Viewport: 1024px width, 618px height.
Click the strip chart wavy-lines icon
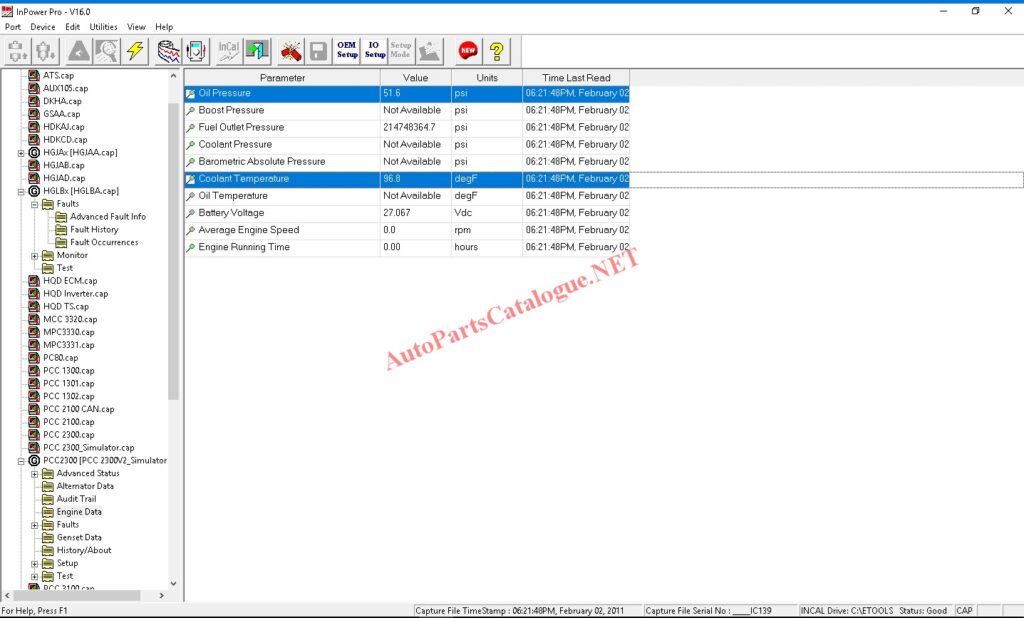click(166, 49)
